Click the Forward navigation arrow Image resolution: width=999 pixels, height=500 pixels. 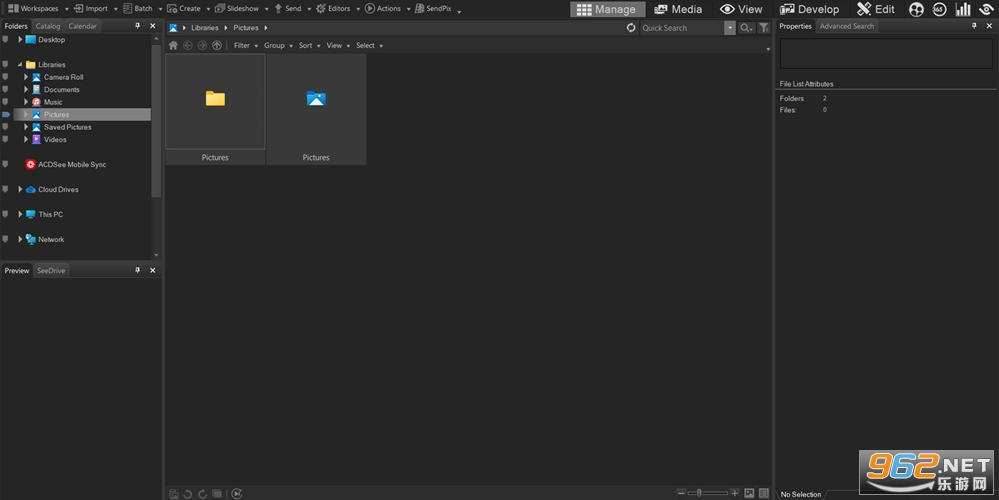(202, 45)
